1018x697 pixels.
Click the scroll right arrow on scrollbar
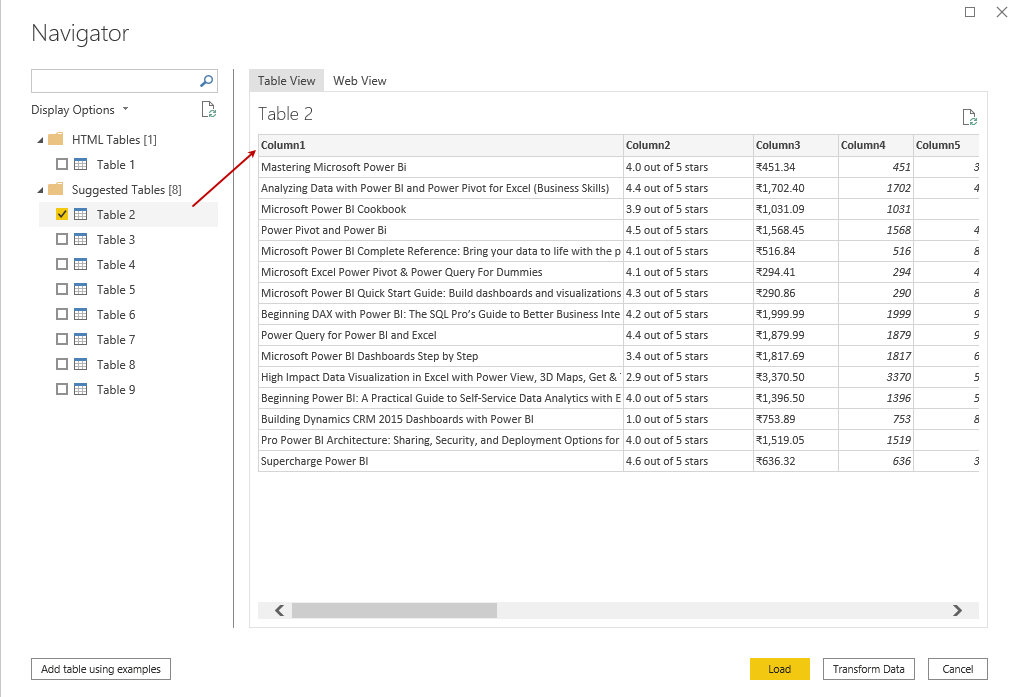(x=957, y=610)
